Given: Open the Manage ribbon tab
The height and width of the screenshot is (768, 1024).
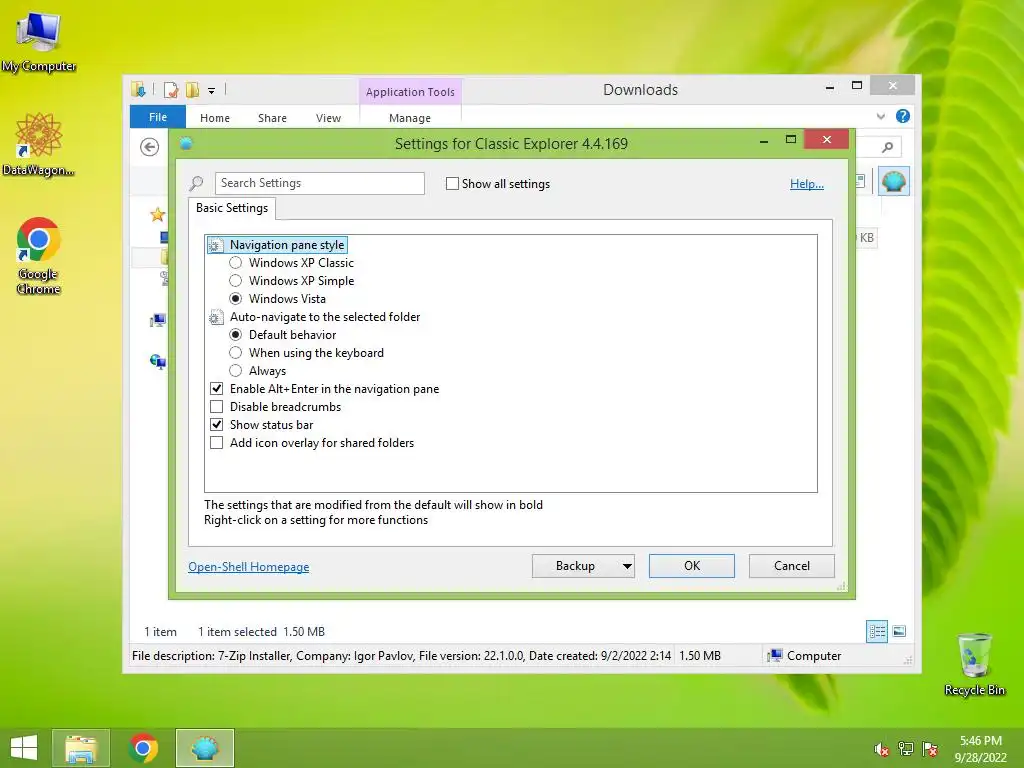Looking at the screenshot, I should pos(410,118).
